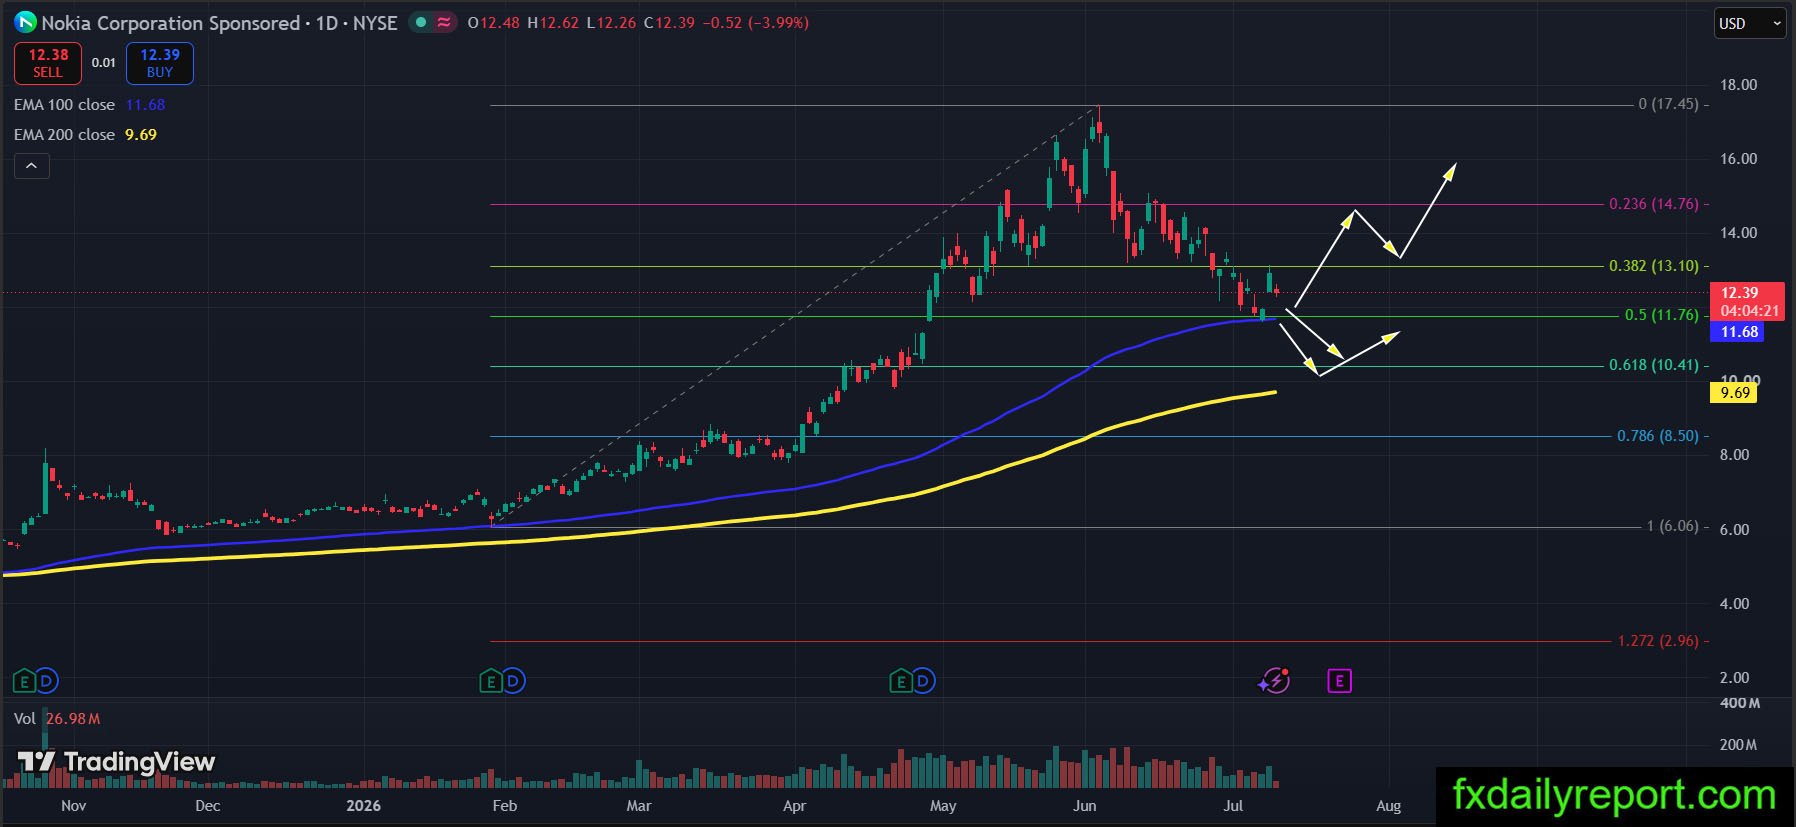Click the close price value C12.39
Image resolution: width=1796 pixels, height=827 pixels.
point(669,23)
